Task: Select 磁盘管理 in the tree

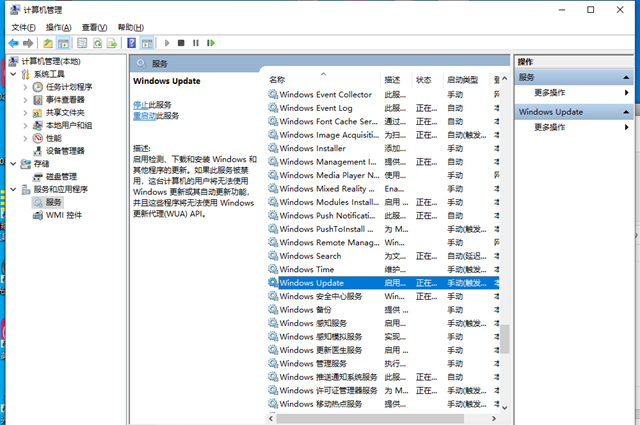Action: (x=61, y=177)
